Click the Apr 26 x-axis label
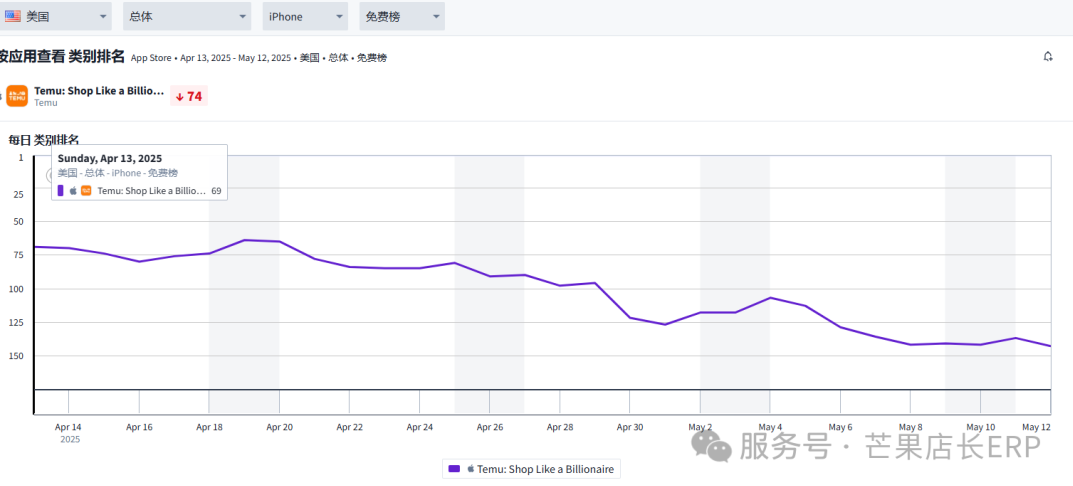This screenshot has height=486, width=1073. [490, 427]
